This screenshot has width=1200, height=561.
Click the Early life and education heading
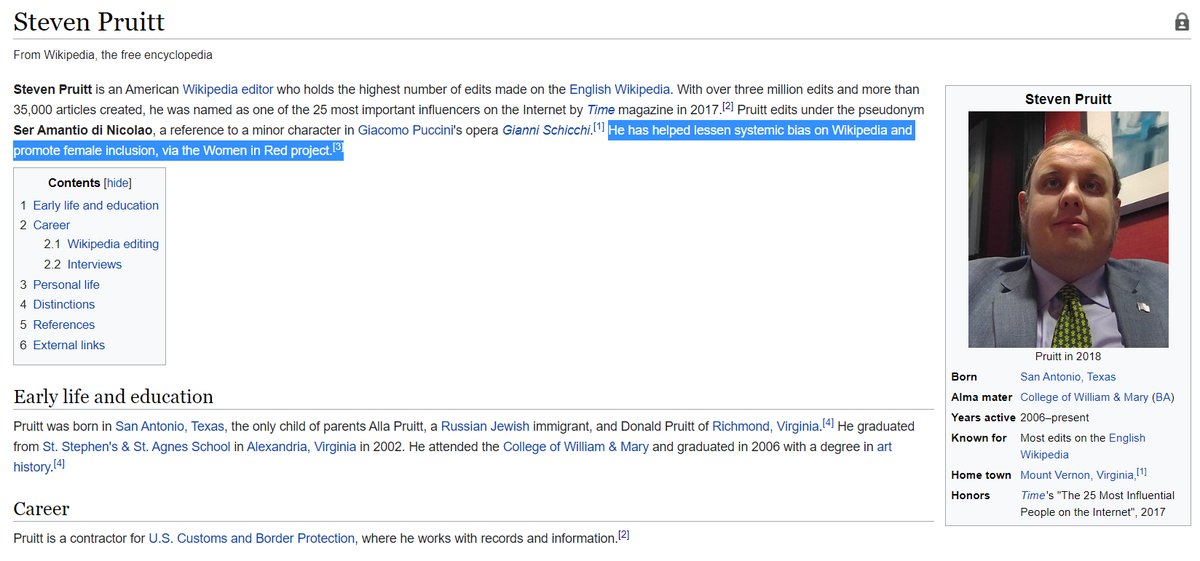click(x=113, y=396)
